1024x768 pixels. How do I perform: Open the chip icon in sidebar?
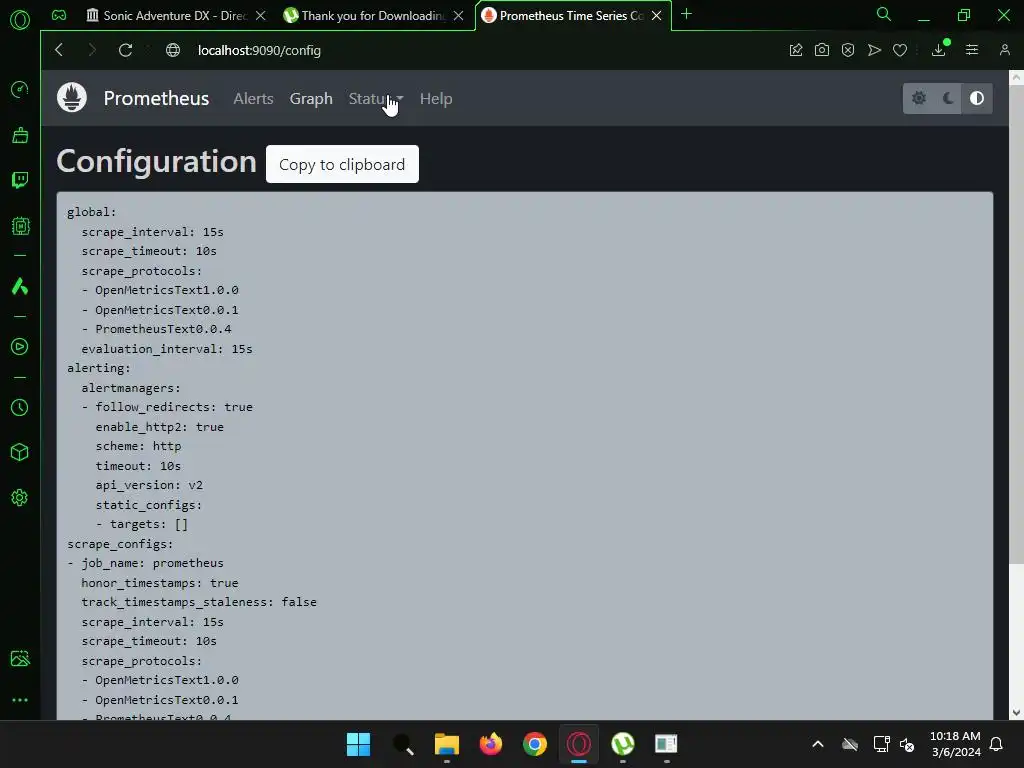[x=20, y=226]
